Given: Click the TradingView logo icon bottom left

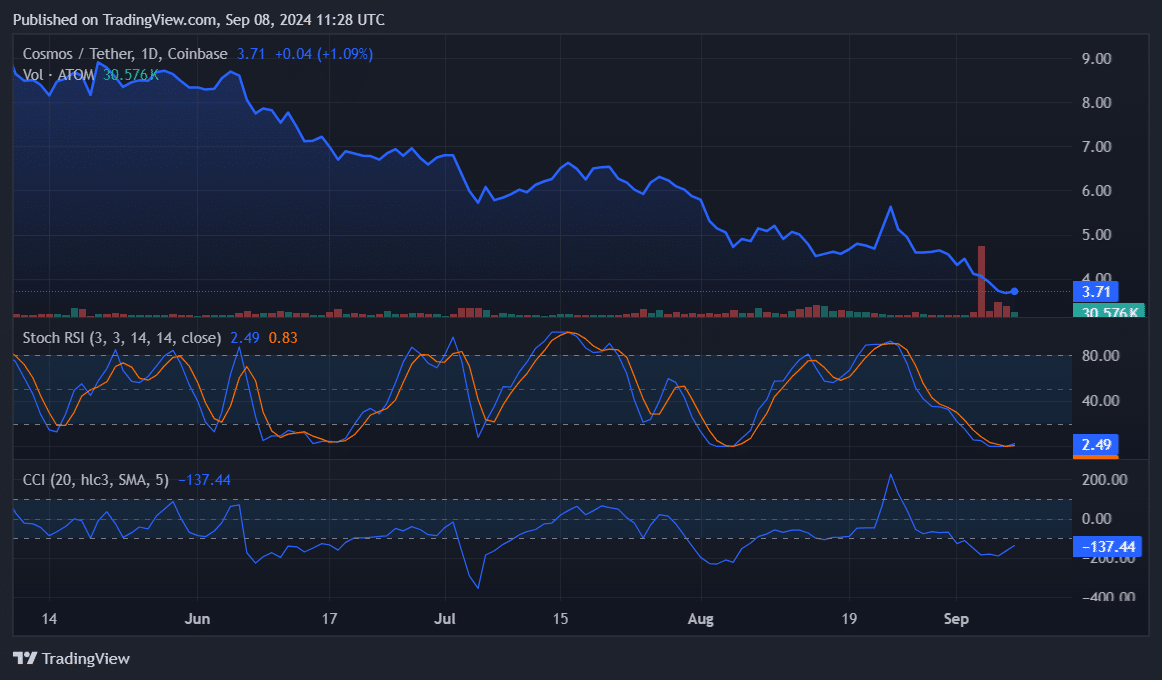Looking at the screenshot, I should 24,658.
